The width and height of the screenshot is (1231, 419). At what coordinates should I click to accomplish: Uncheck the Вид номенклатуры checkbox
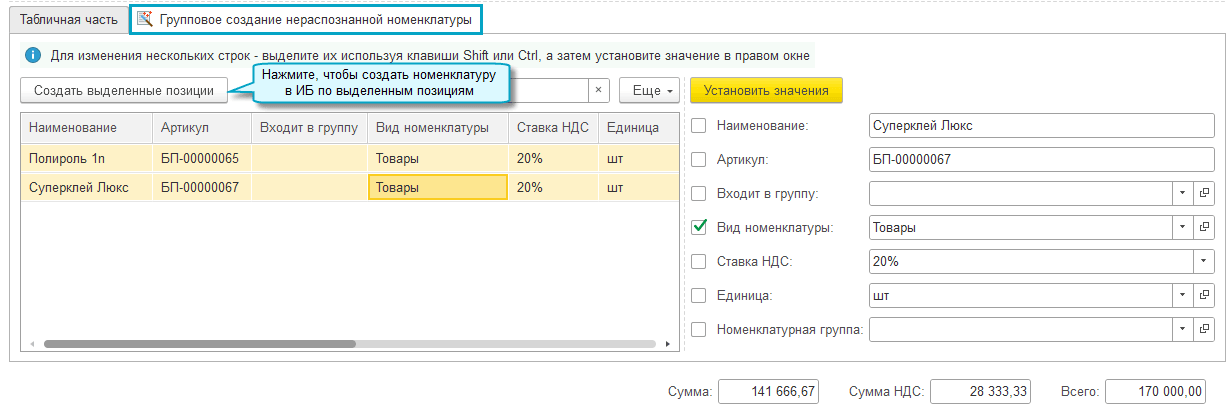point(699,227)
